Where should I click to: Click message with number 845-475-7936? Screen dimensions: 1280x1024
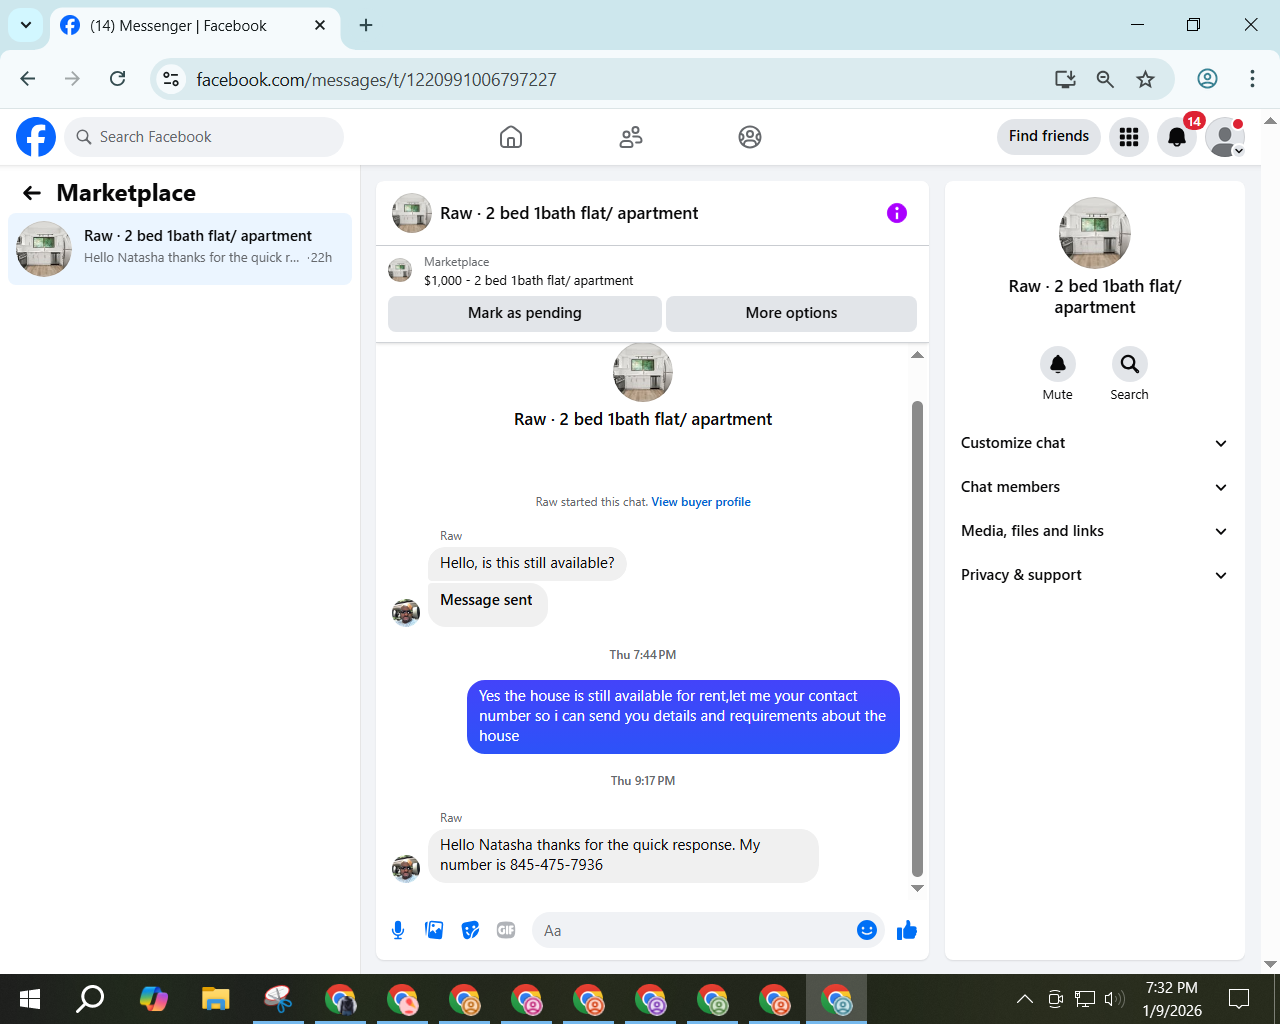(x=623, y=856)
